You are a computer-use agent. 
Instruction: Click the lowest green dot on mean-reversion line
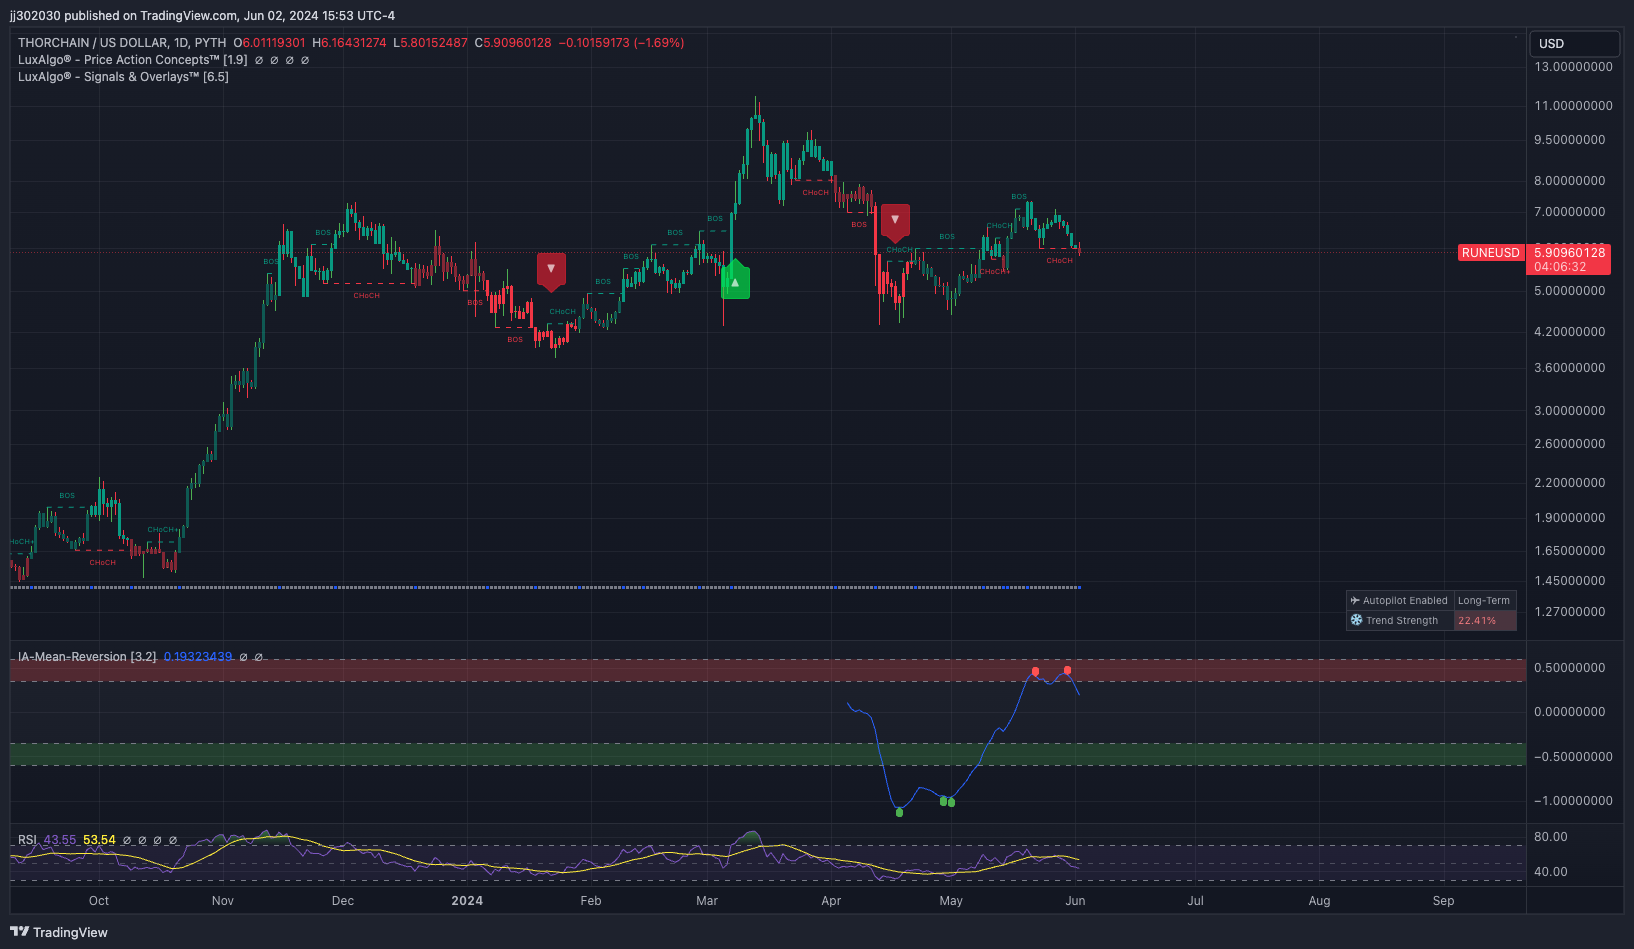pos(899,812)
